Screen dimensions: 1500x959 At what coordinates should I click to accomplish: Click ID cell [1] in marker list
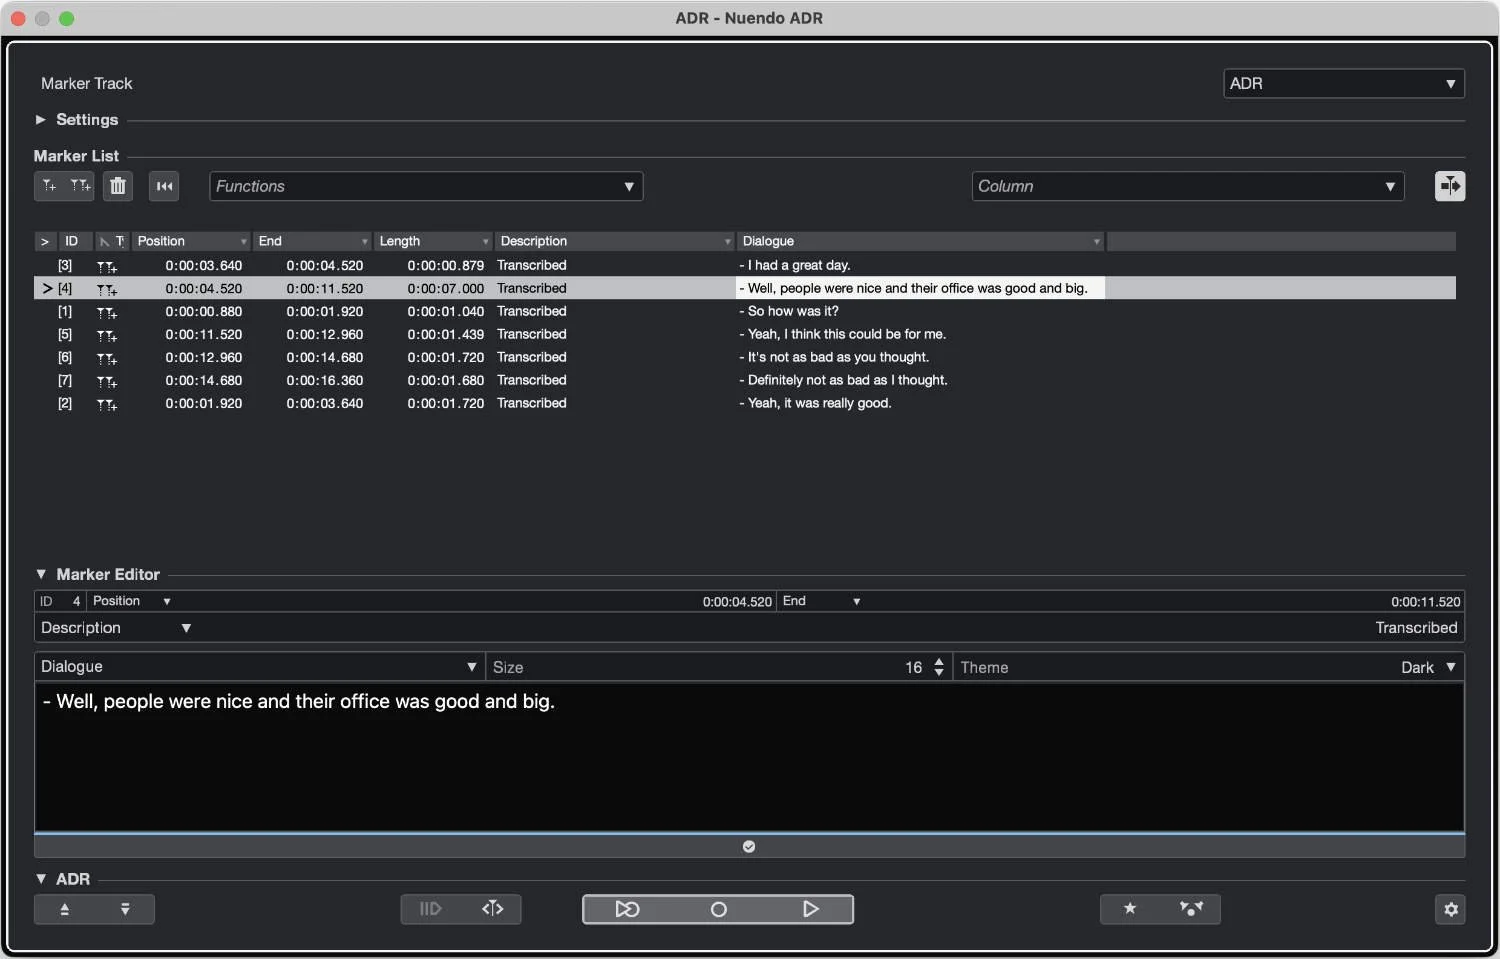tap(65, 312)
